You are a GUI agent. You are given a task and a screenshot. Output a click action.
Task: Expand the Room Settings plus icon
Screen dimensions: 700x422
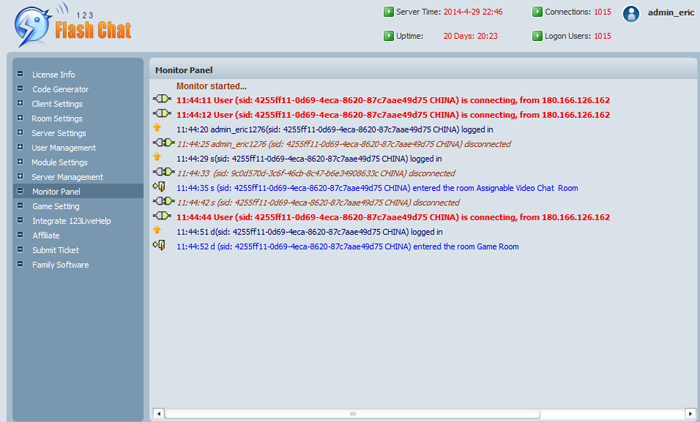click(20, 118)
